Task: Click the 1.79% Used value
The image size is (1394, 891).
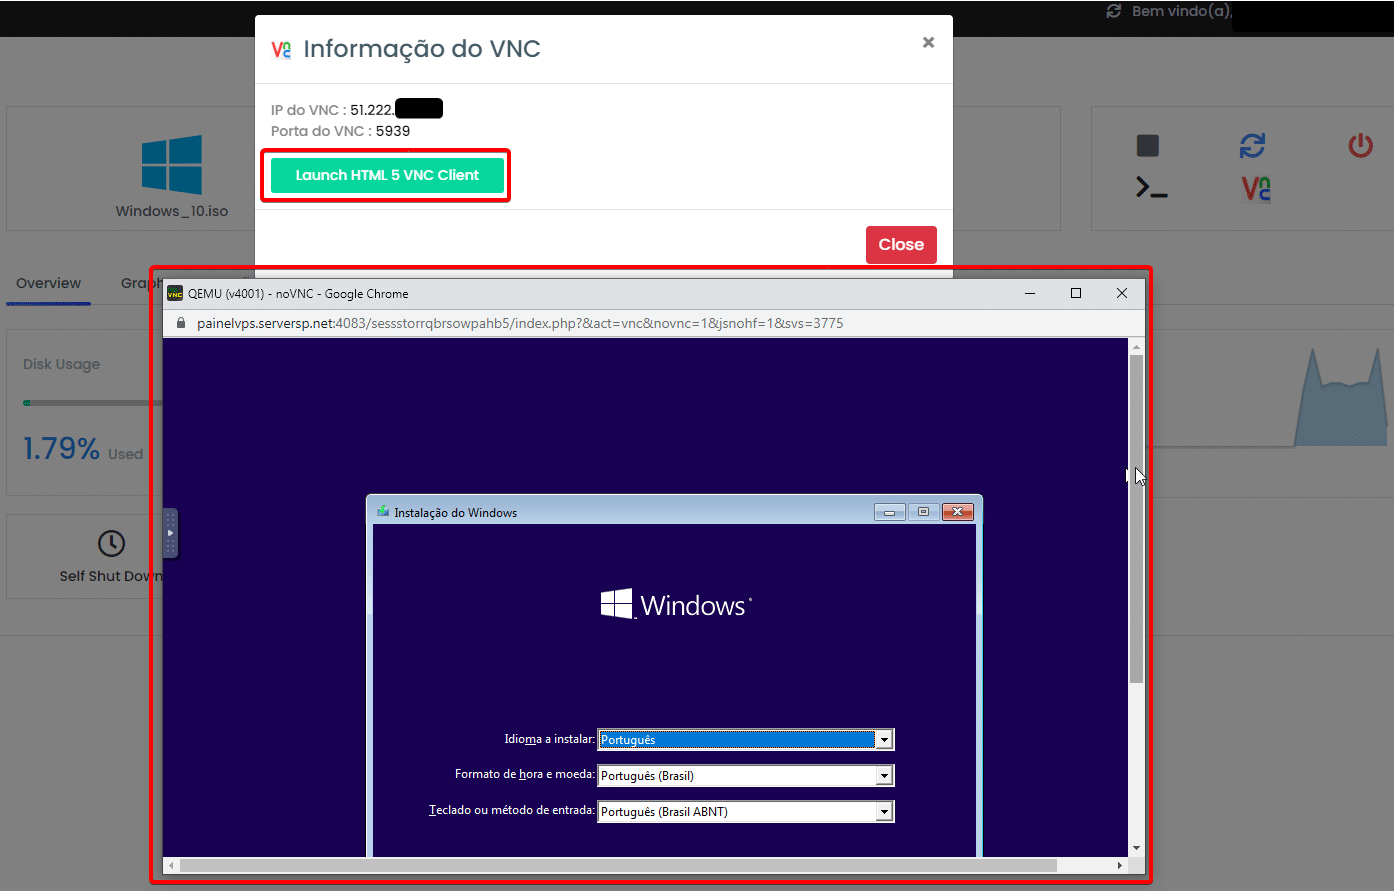Action: click(x=83, y=449)
